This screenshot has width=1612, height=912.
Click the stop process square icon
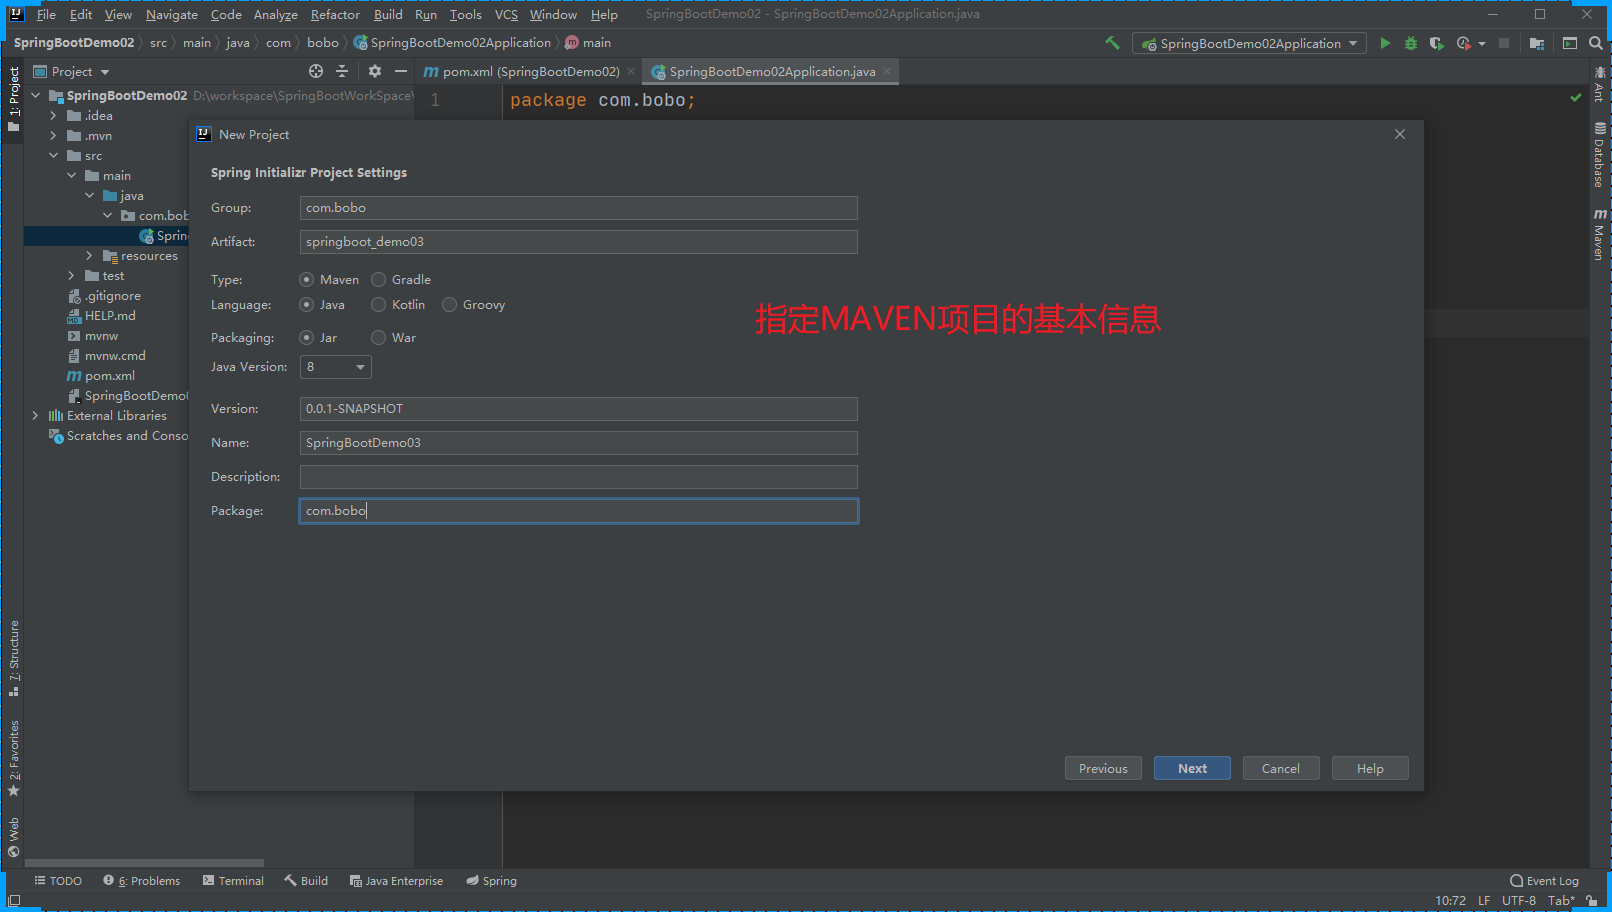coord(1504,43)
